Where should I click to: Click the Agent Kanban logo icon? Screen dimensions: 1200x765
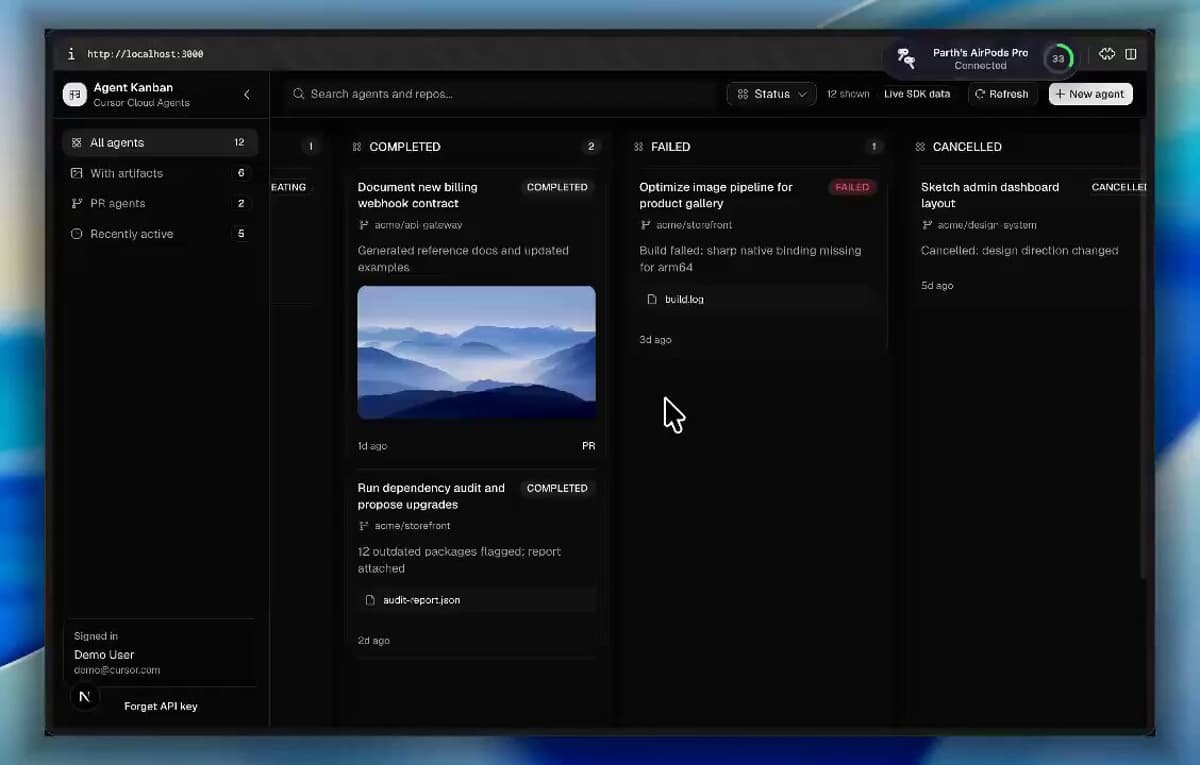coord(75,94)
